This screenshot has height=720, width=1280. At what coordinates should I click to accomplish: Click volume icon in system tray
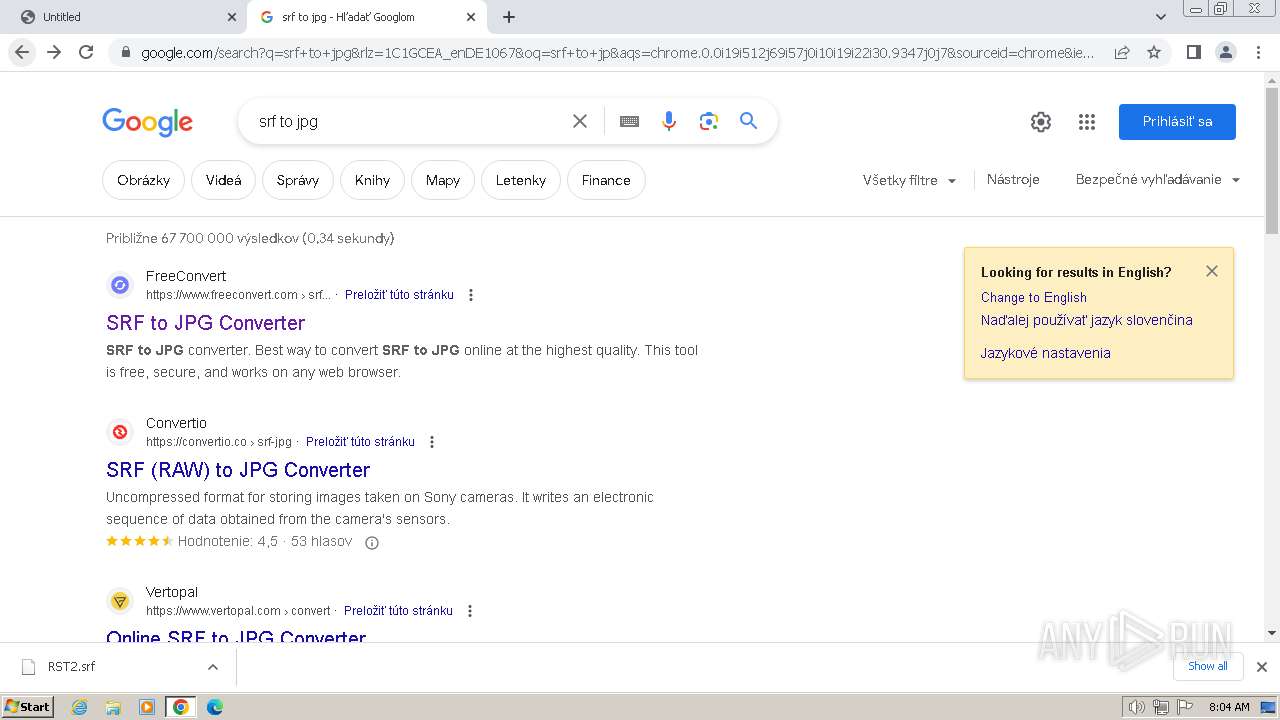[1137, 707]
